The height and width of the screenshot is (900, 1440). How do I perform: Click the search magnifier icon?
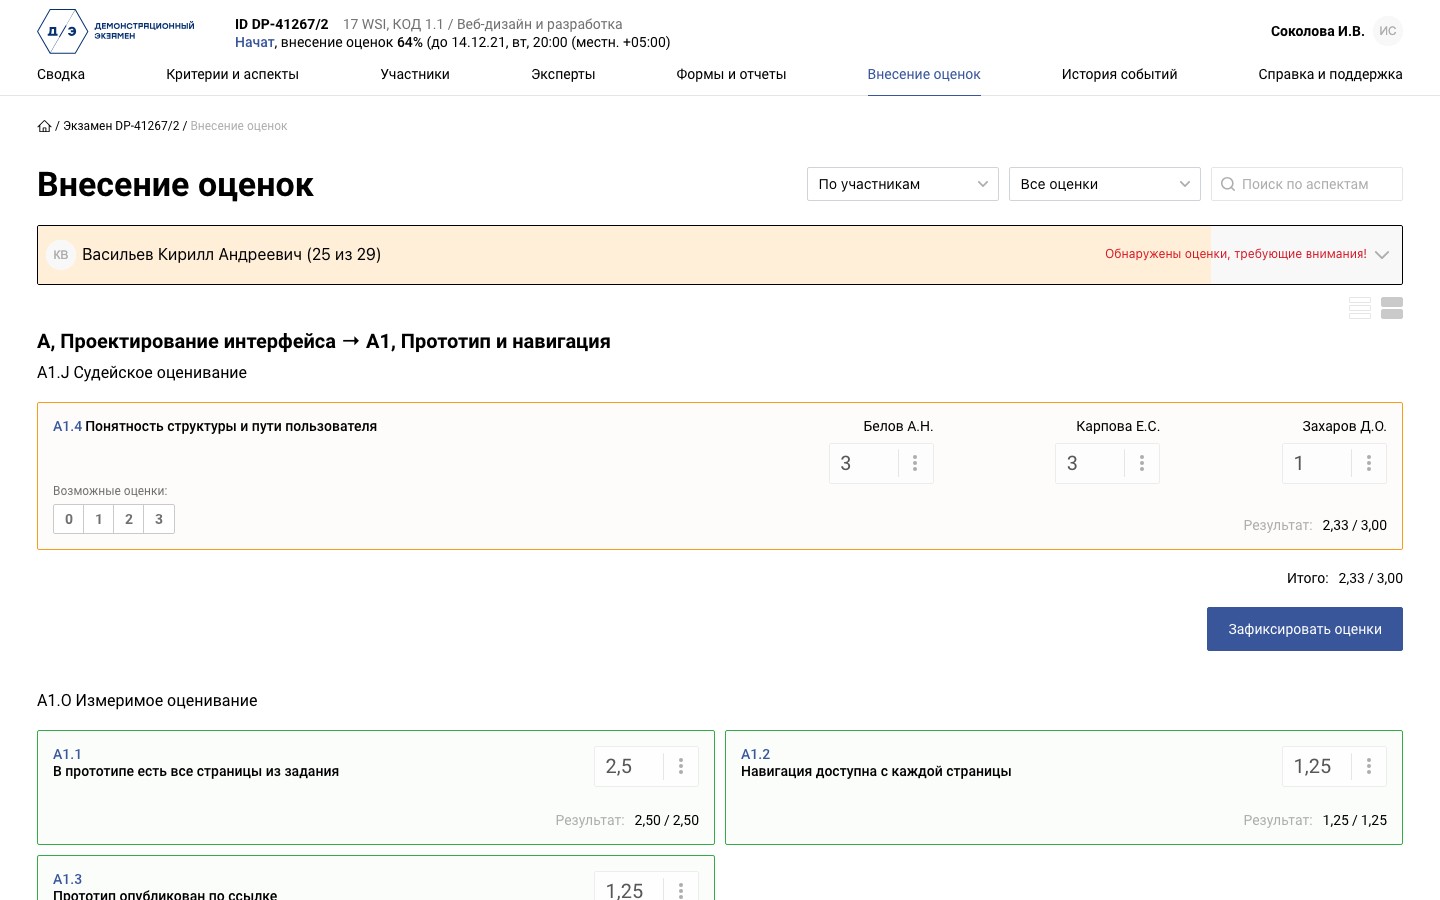1228,184
